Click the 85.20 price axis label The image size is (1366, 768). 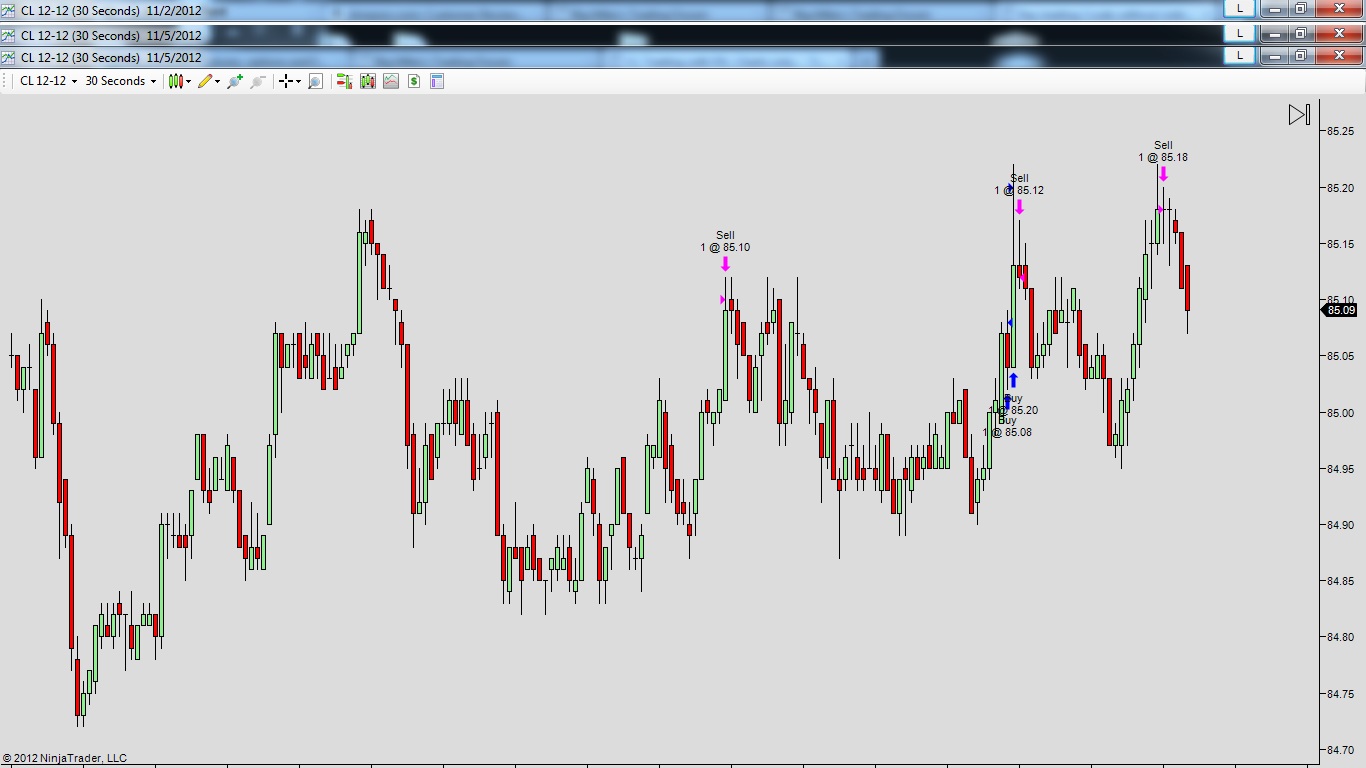[1341, 188]
